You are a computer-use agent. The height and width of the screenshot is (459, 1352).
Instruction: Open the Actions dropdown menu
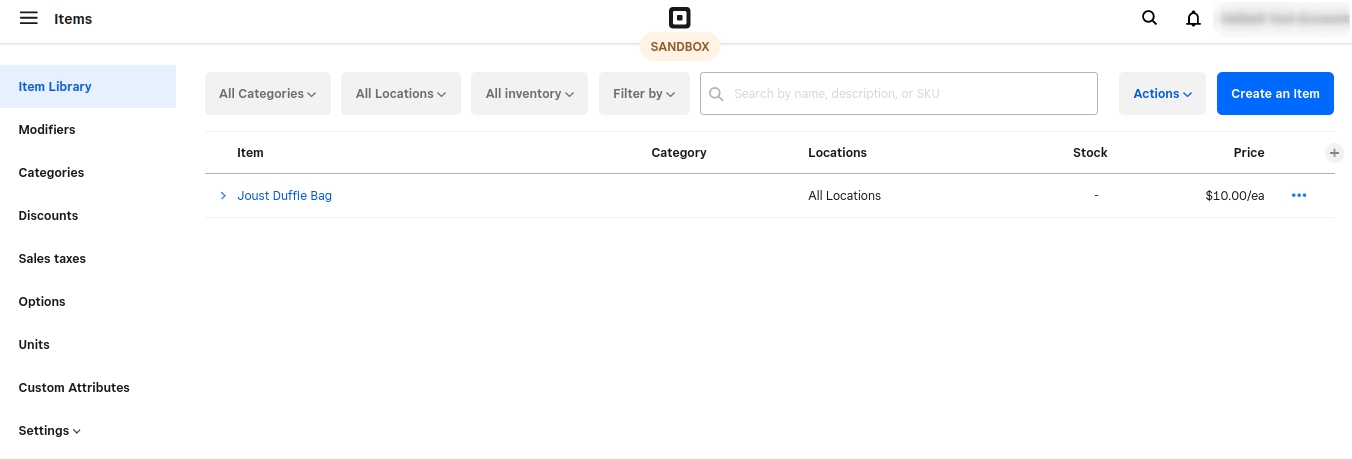pos(1162,94)
